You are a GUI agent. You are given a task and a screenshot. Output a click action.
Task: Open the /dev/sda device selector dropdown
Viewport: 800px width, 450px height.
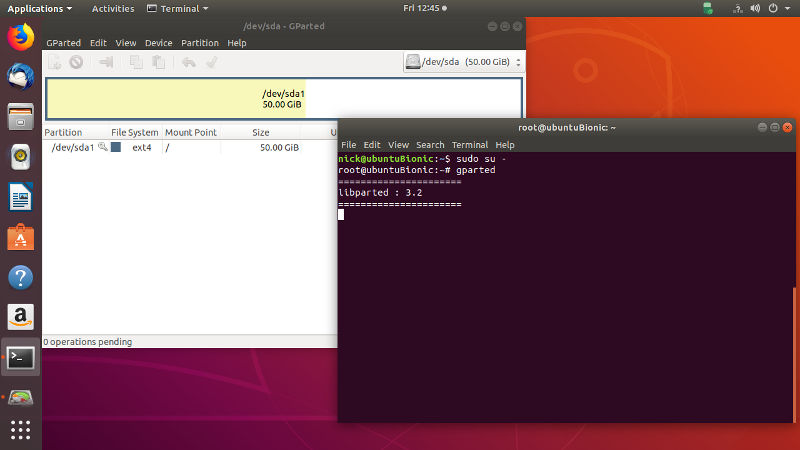(463, 62)
